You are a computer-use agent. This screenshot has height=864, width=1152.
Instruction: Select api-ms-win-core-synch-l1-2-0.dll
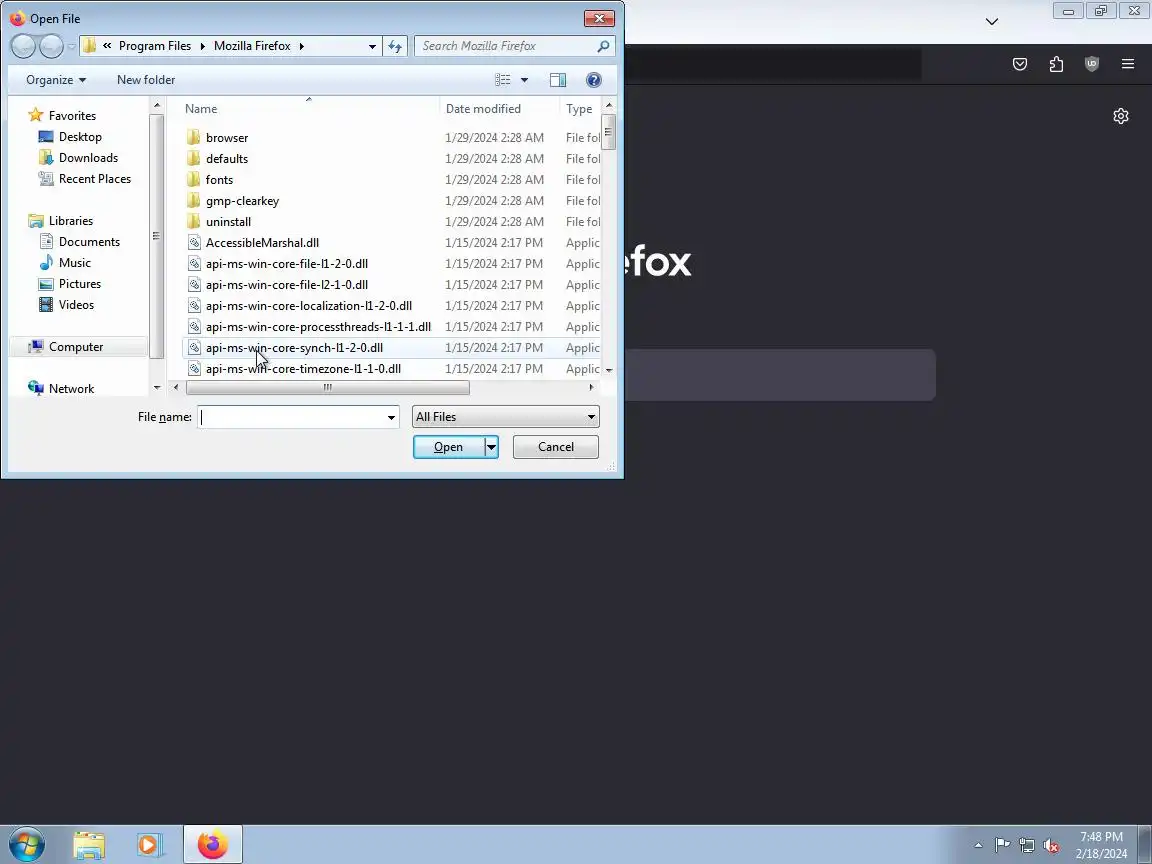point(294,348)
